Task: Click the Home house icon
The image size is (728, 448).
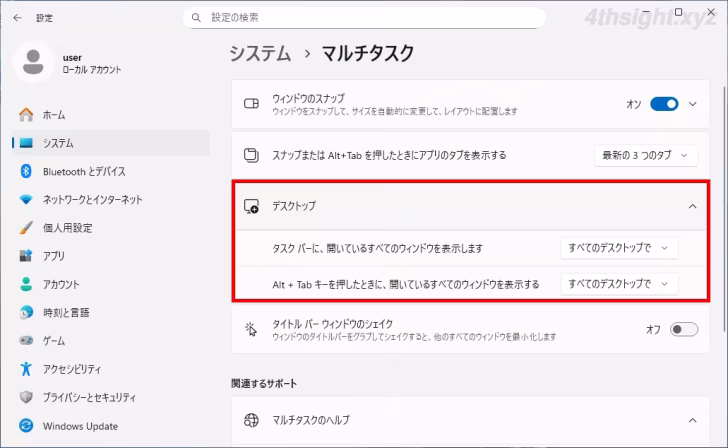Action: point(26,115)
